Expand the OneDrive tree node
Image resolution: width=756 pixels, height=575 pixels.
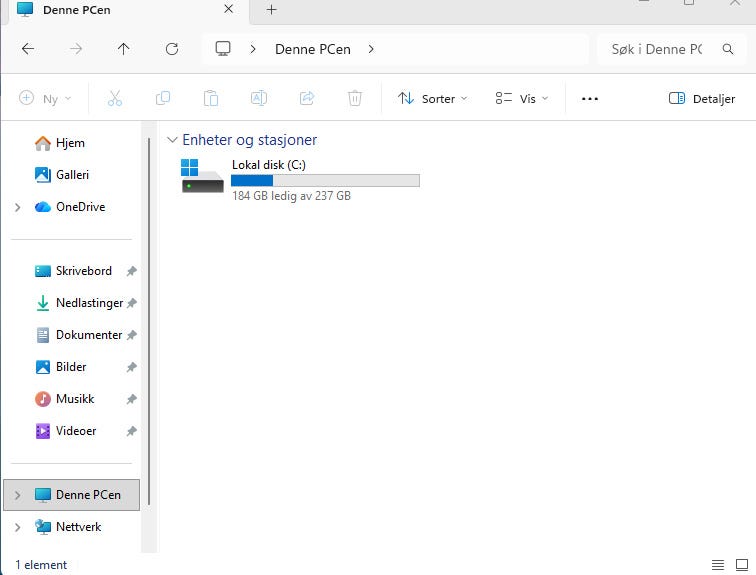point(18,207)
